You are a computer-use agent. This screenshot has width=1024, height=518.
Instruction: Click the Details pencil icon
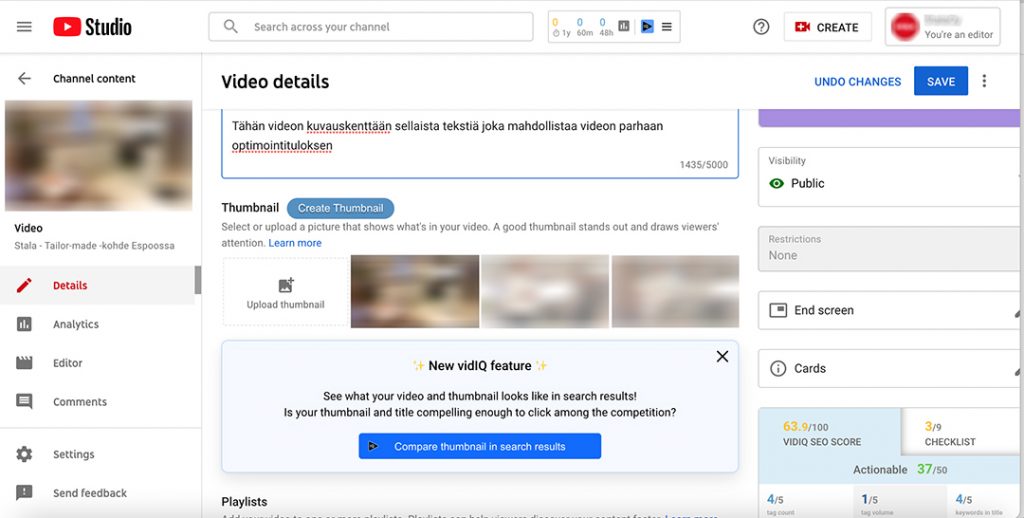click(24, 285)
